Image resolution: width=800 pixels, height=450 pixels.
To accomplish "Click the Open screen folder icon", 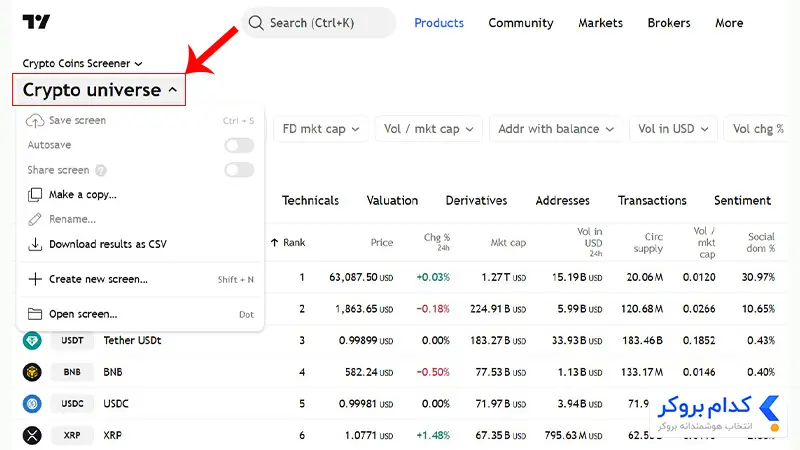I will [35, 314].
